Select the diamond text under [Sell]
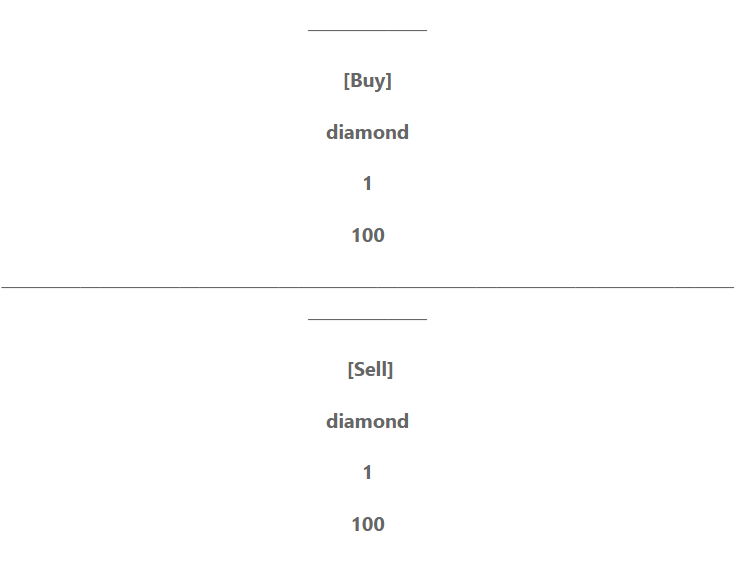735x576 pixels. pos(368,421)
